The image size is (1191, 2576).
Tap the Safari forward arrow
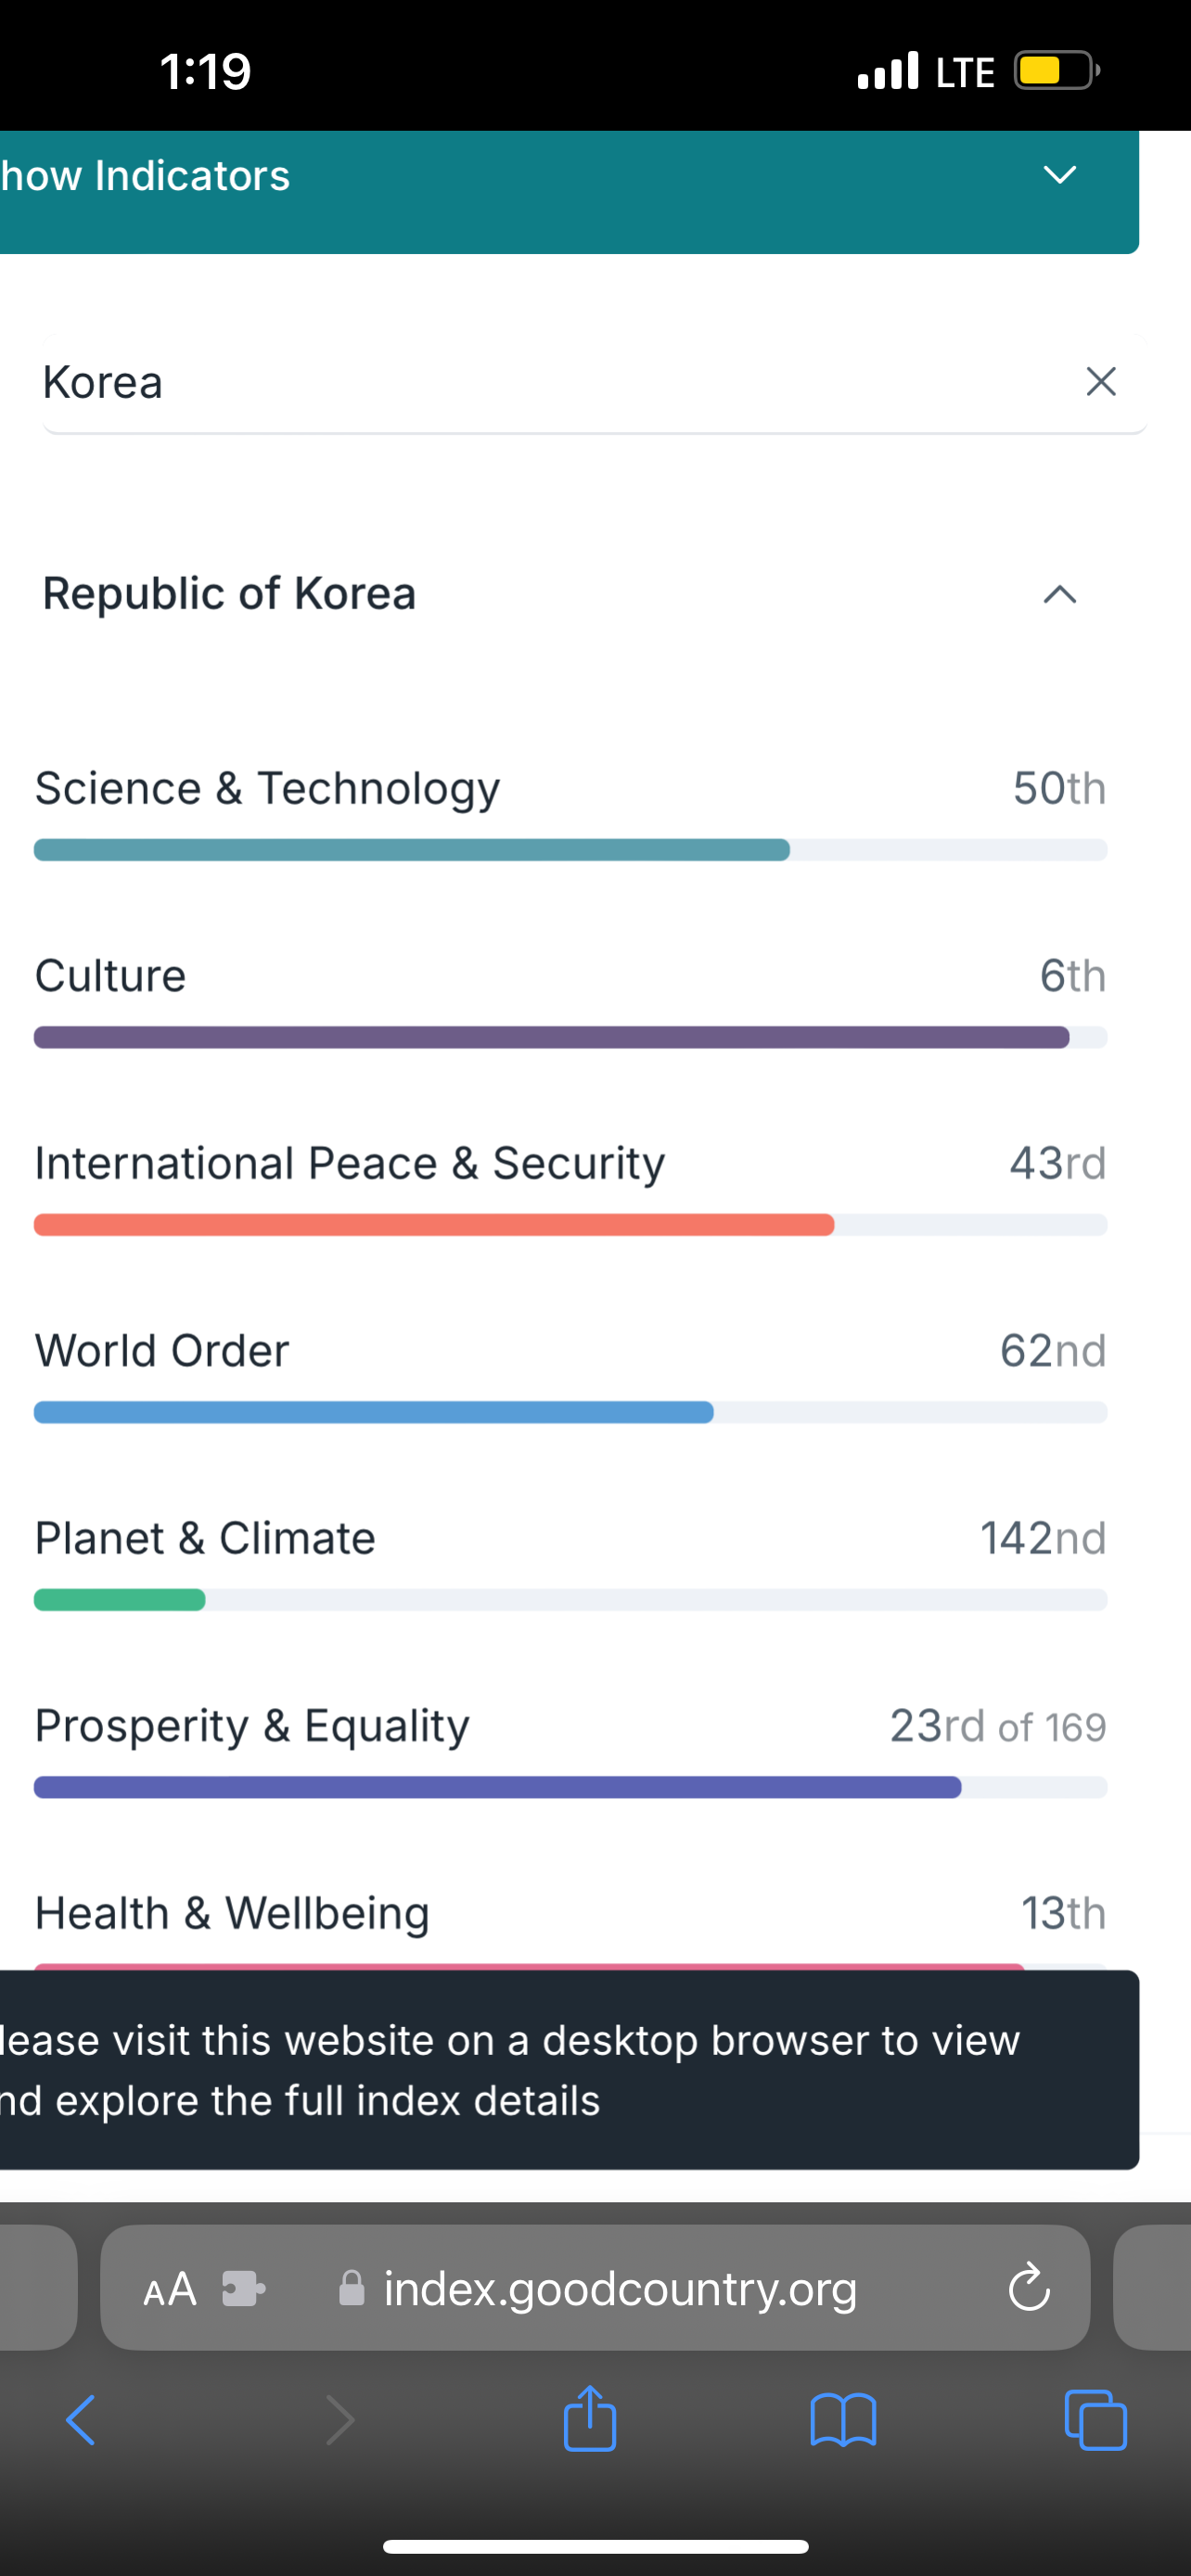(340, 2421)
